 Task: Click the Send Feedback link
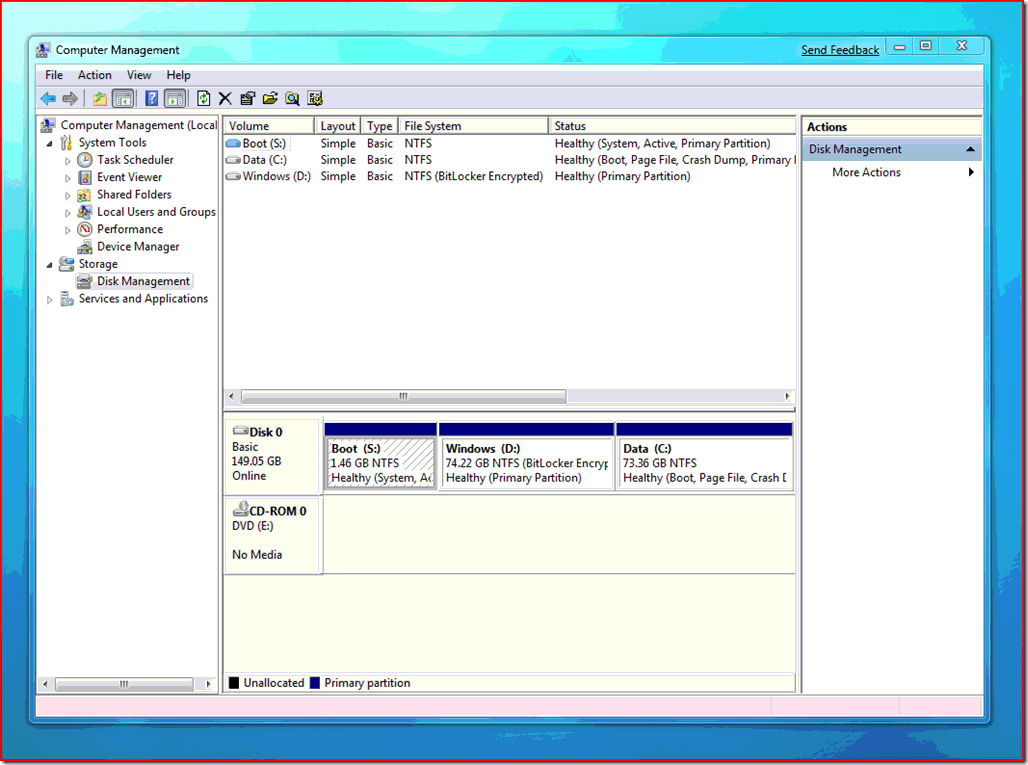tap(840, 50)
